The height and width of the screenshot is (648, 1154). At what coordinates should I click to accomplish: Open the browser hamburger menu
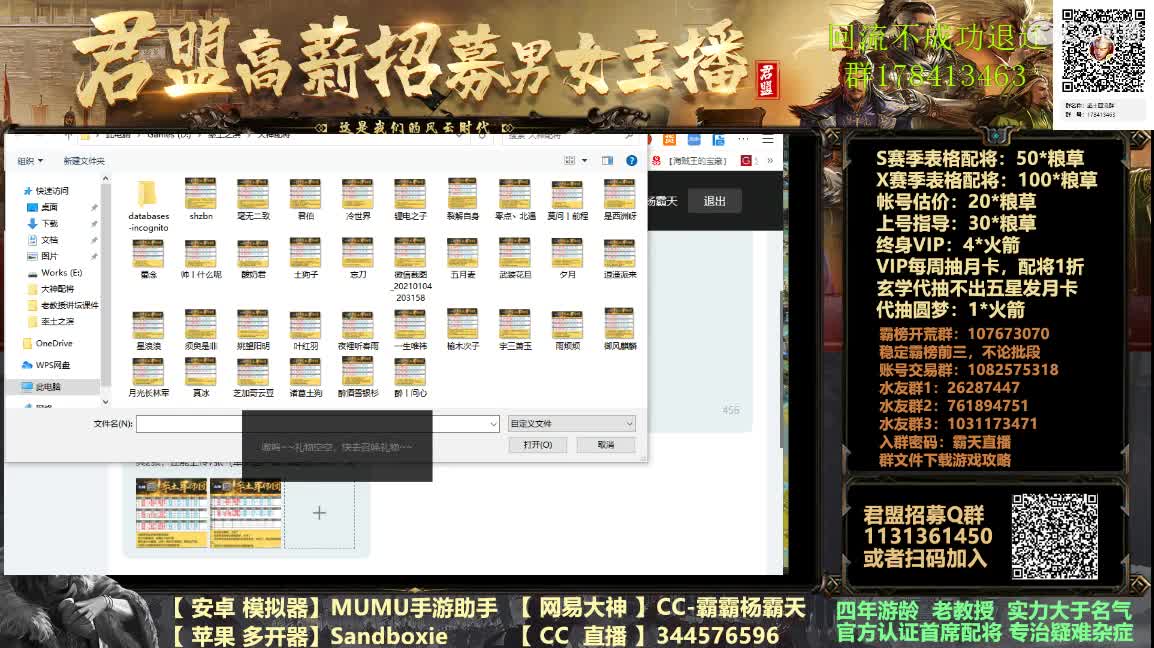click(x=768, y=139)
